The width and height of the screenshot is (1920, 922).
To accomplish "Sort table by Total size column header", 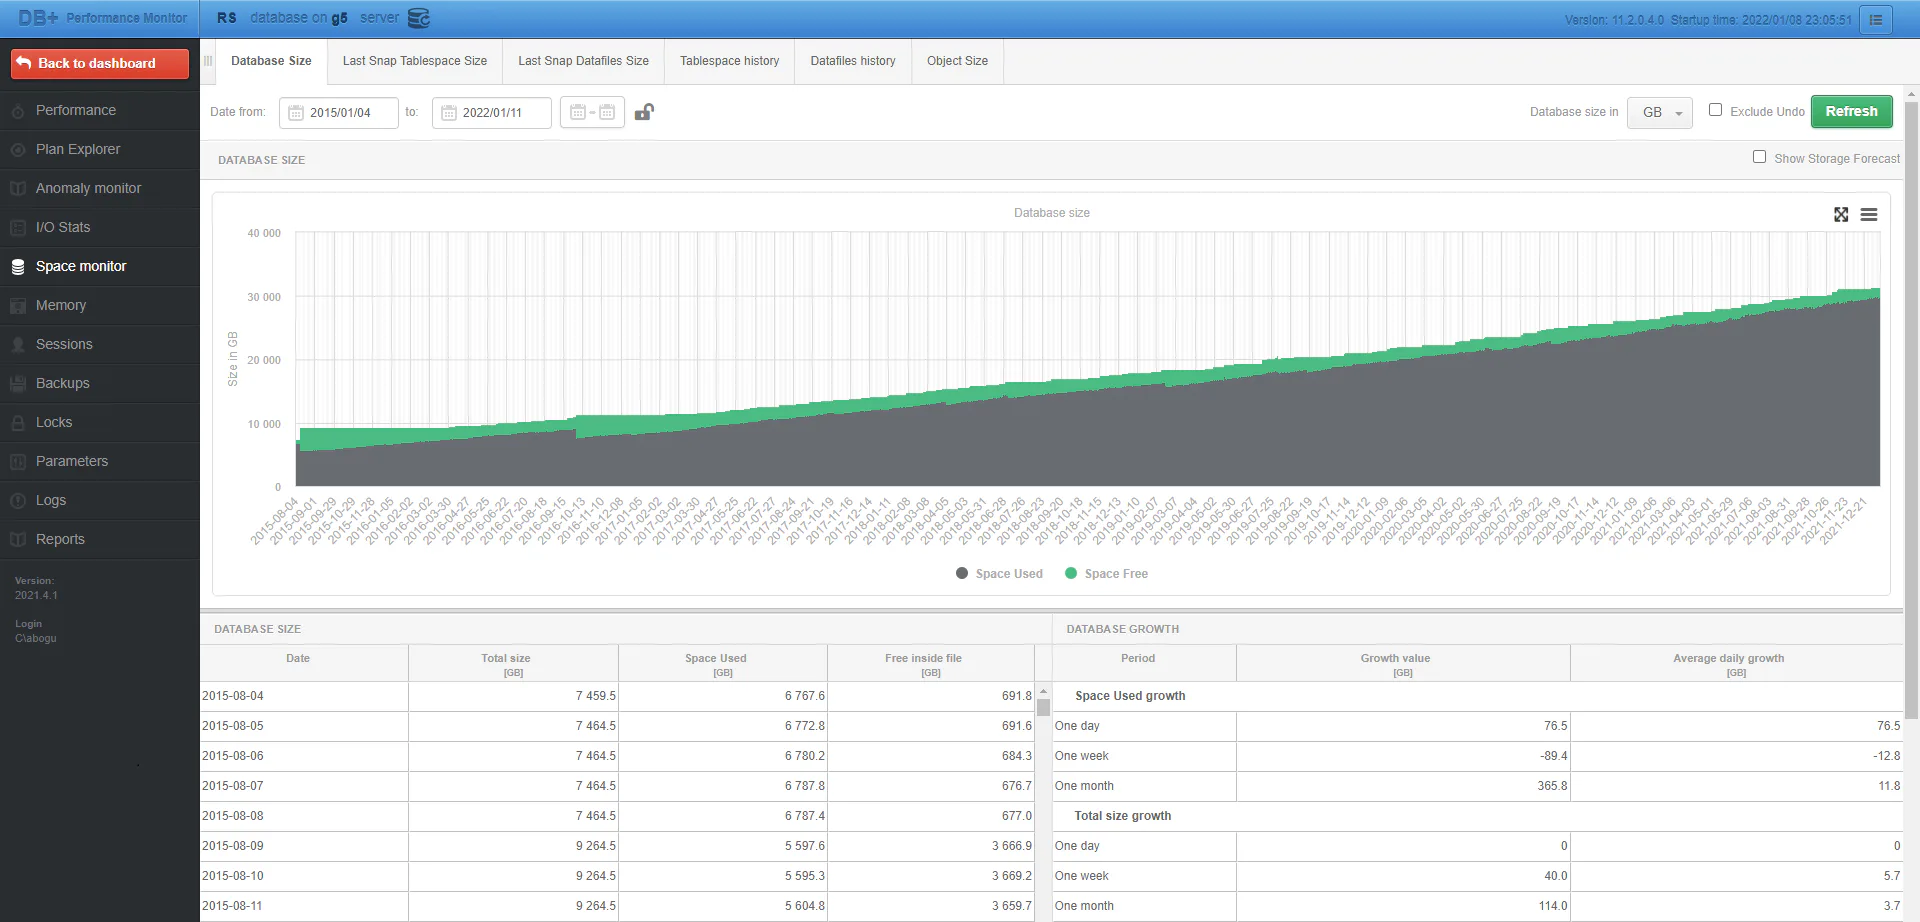I will click(x=513, y=664).
